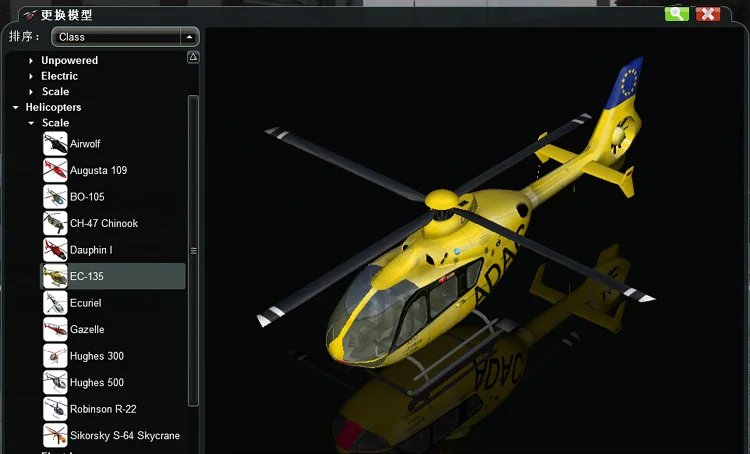
Task: Choose Ecuriel from the helicopter list
Action: coord(86,303)
